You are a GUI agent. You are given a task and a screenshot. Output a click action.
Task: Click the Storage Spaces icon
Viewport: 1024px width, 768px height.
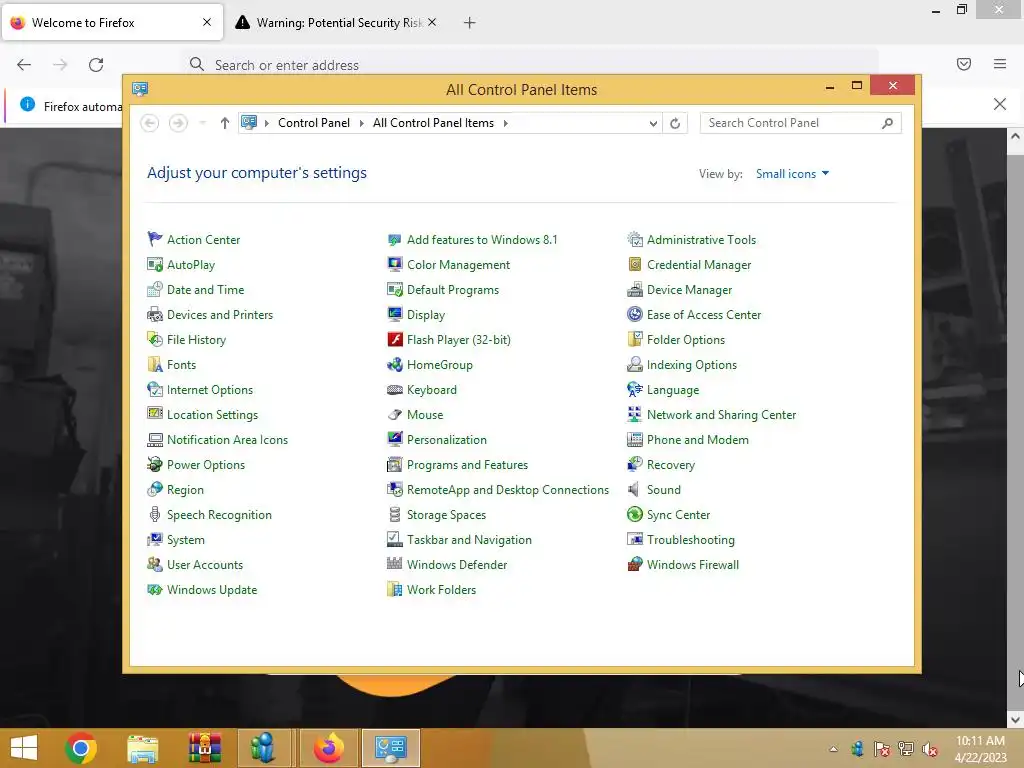pos(395,515)
